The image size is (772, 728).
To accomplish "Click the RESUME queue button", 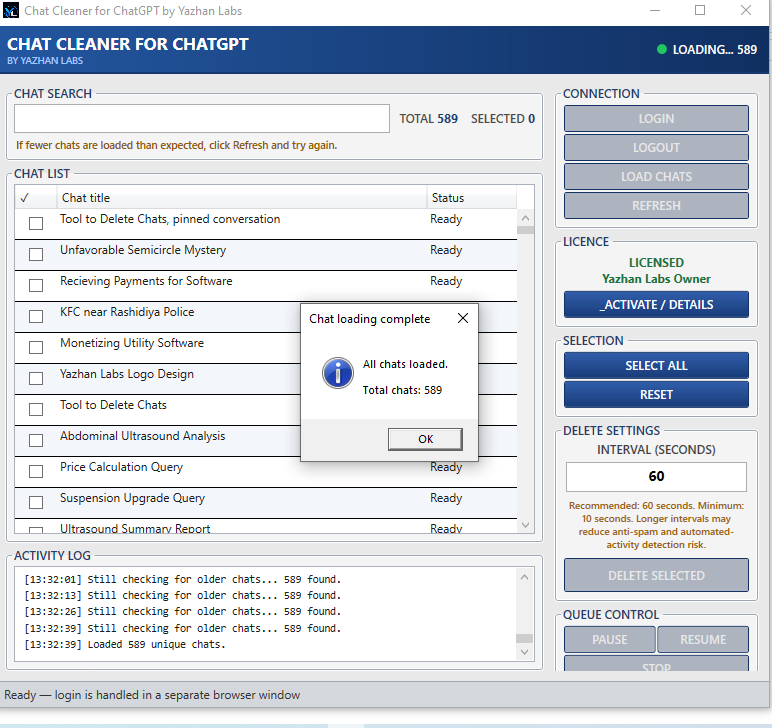I will pyautogui.click(x=703, y=639).
